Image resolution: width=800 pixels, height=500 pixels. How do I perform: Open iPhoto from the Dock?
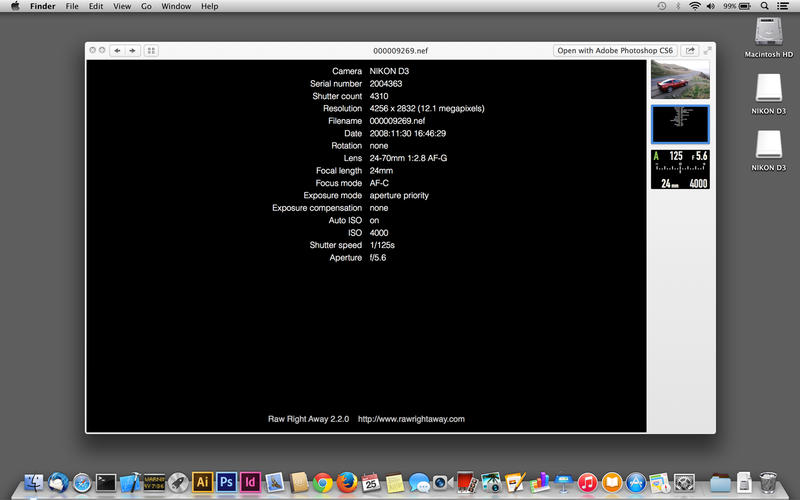pyautogui.click(x=491, y=482)
